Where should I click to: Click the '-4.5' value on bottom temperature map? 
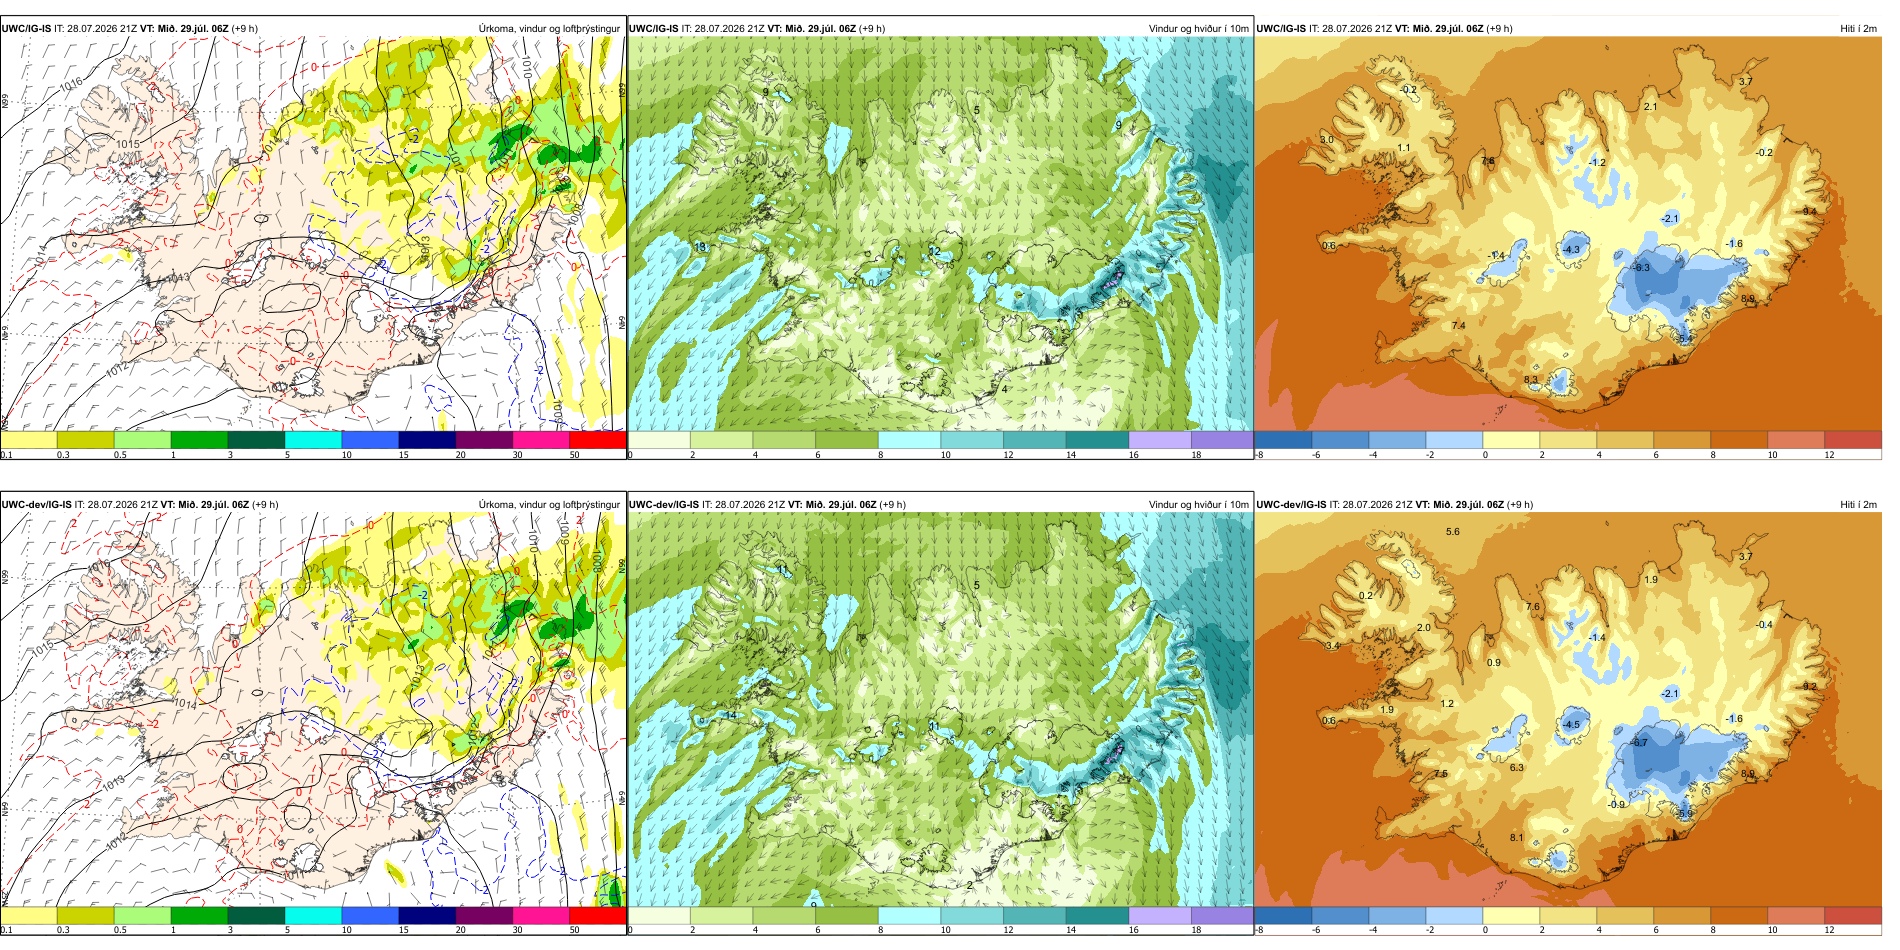(x=1572, y=725)
